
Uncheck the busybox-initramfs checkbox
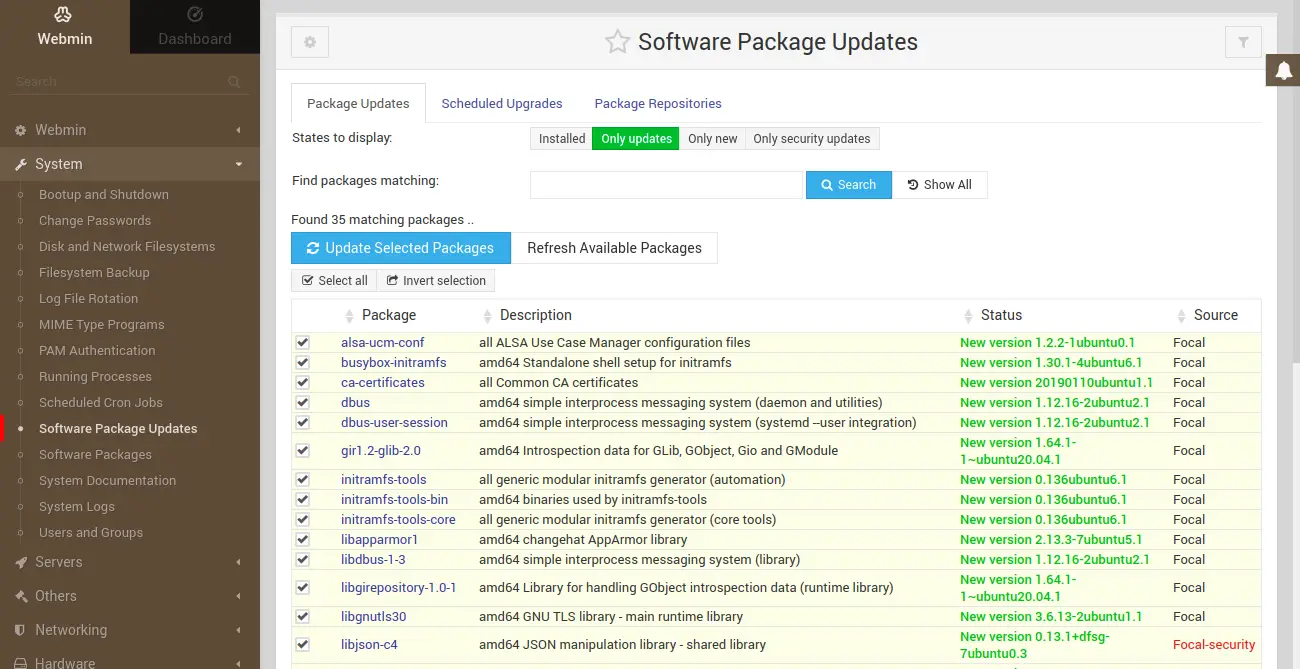(x=303, y=362)
